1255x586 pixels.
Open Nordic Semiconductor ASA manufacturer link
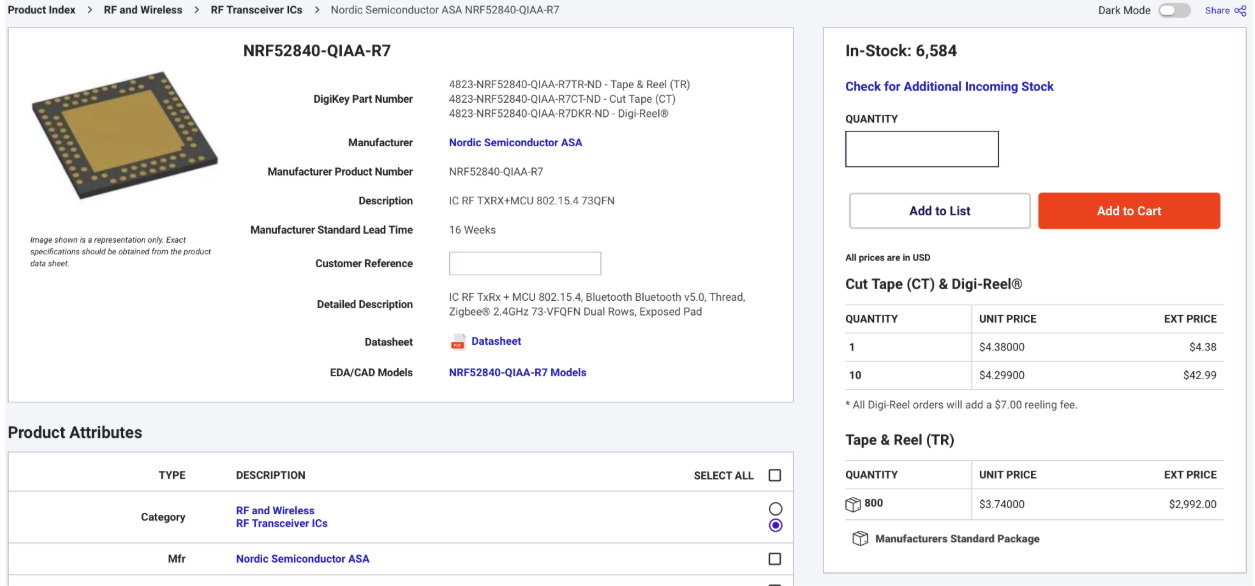[515, 143]
